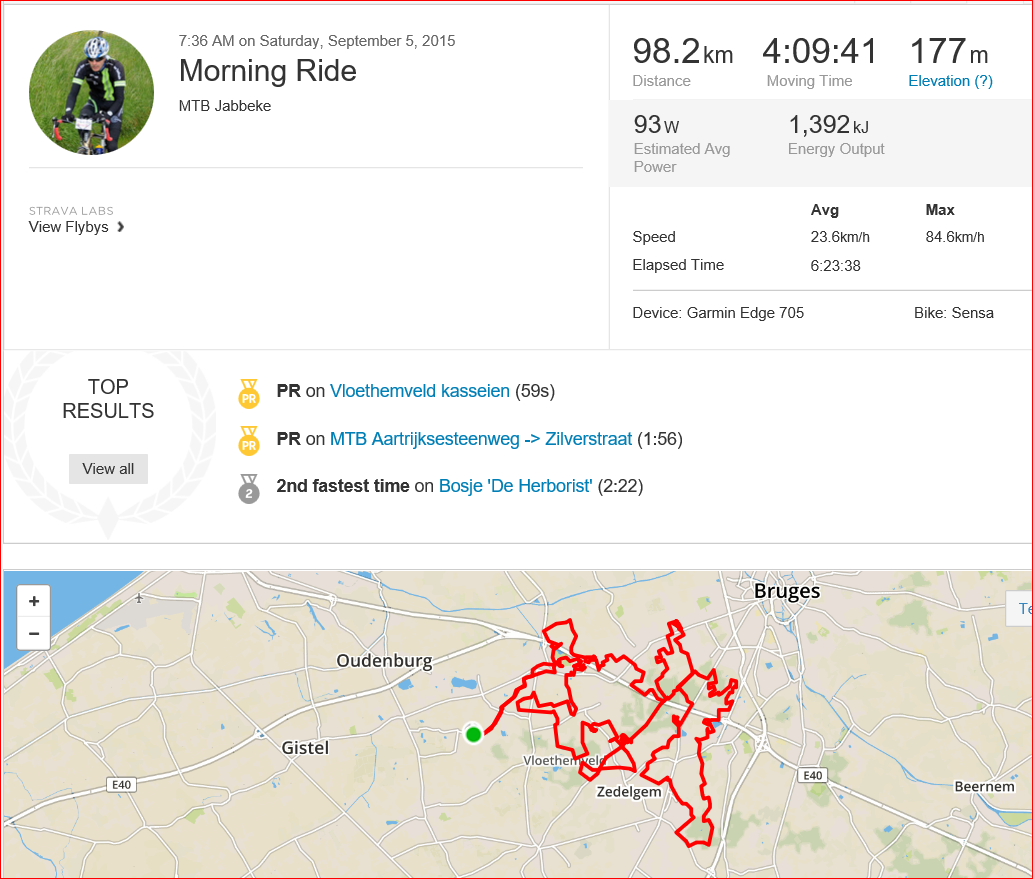Open the Vloethemveld kasseien segment link

click(420, 391)
